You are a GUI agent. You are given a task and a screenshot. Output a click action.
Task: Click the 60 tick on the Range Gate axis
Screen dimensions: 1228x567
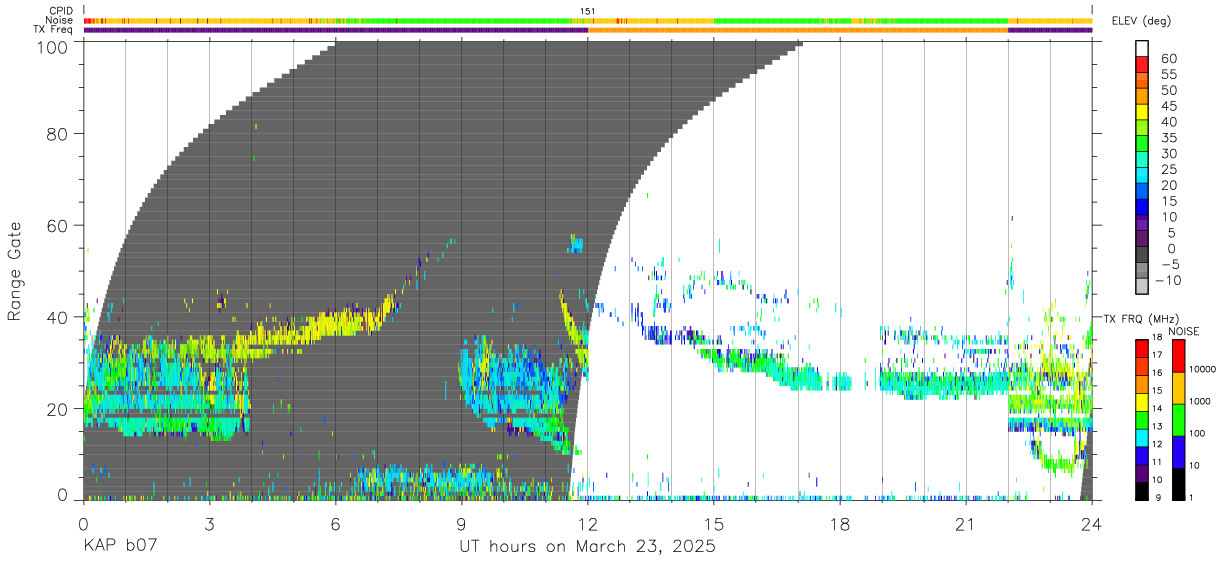58,225
